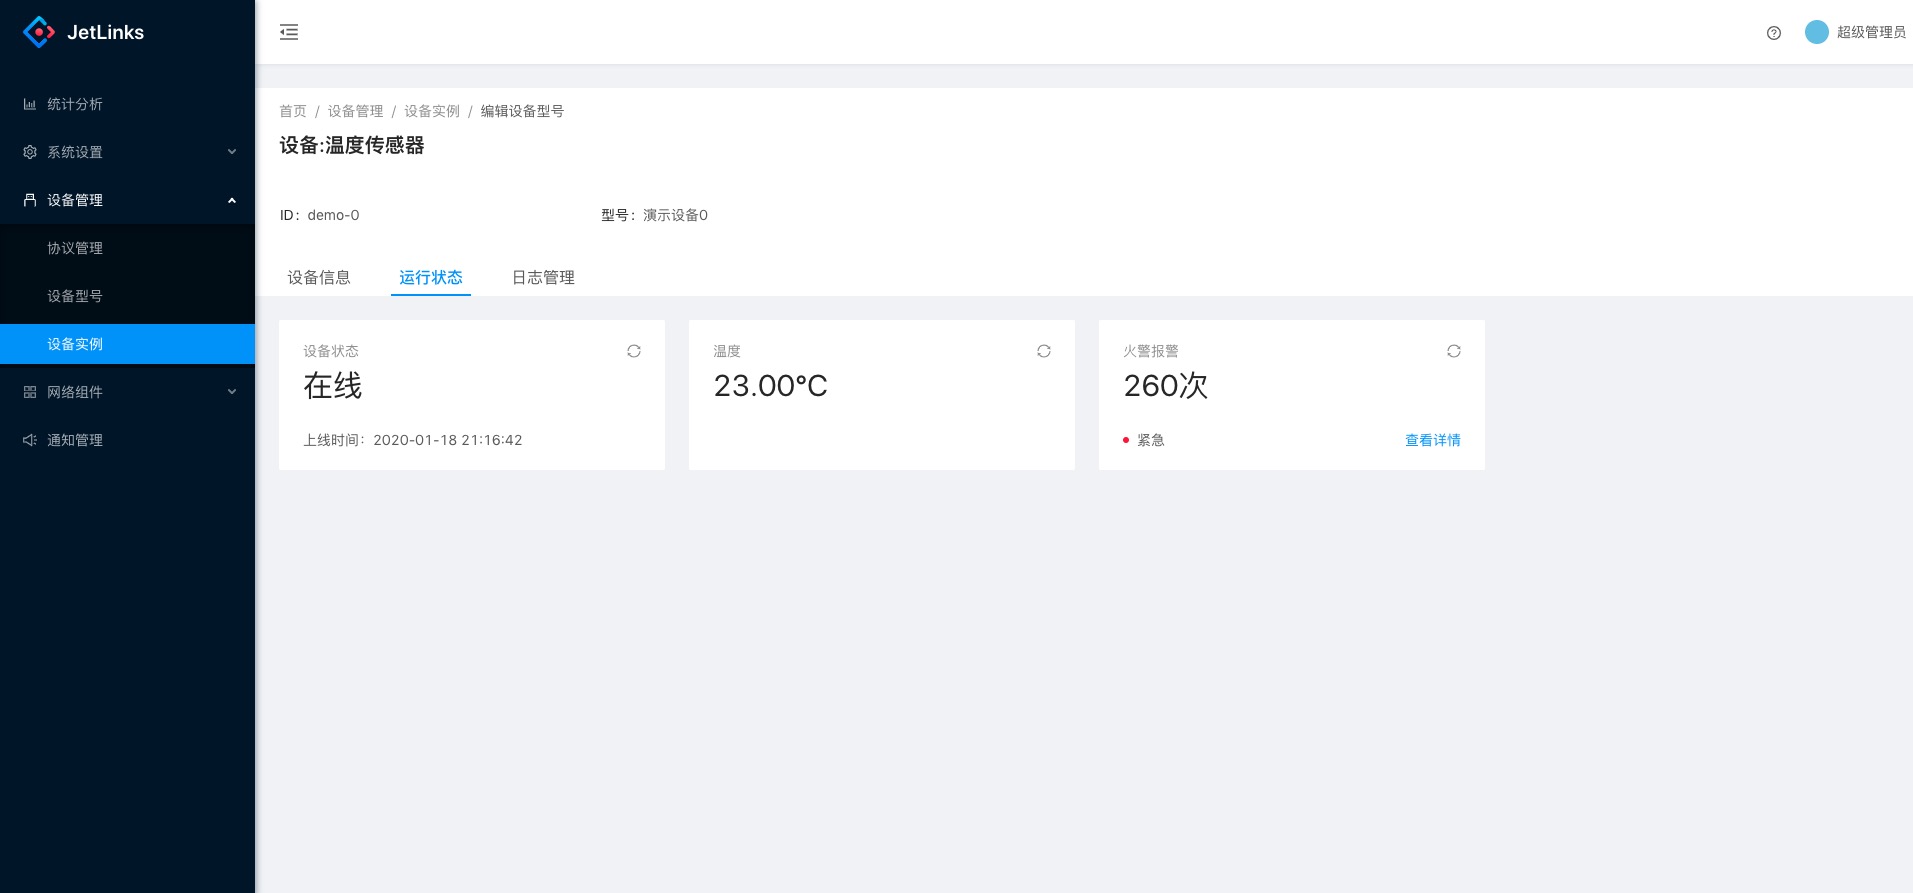This screenshot has height=893, width=1913.
Task: Select 设备型号 menu item
Action: pyautogui.click(x=75, y=296)
